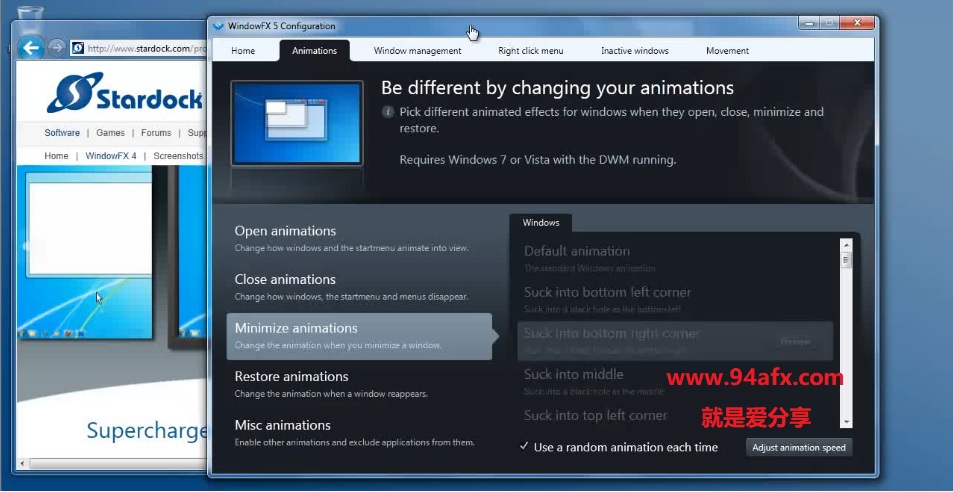Click the browser Forward arrow button
The image size is (953, 492).
57,48
